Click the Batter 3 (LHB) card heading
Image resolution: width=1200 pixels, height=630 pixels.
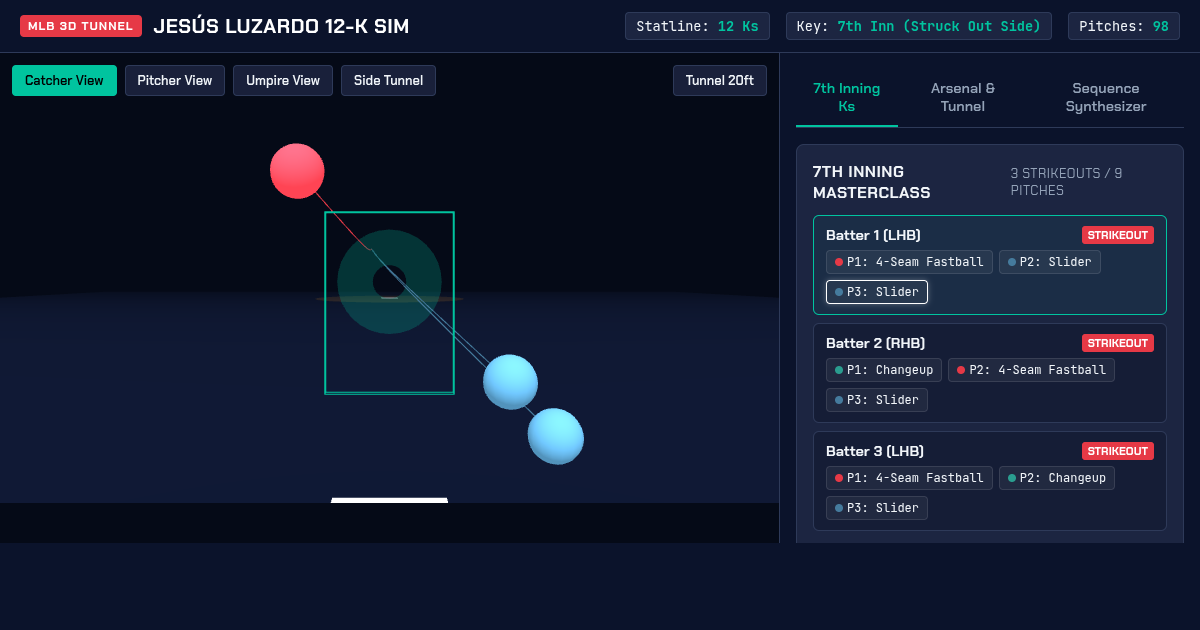[x=875, y=451]
